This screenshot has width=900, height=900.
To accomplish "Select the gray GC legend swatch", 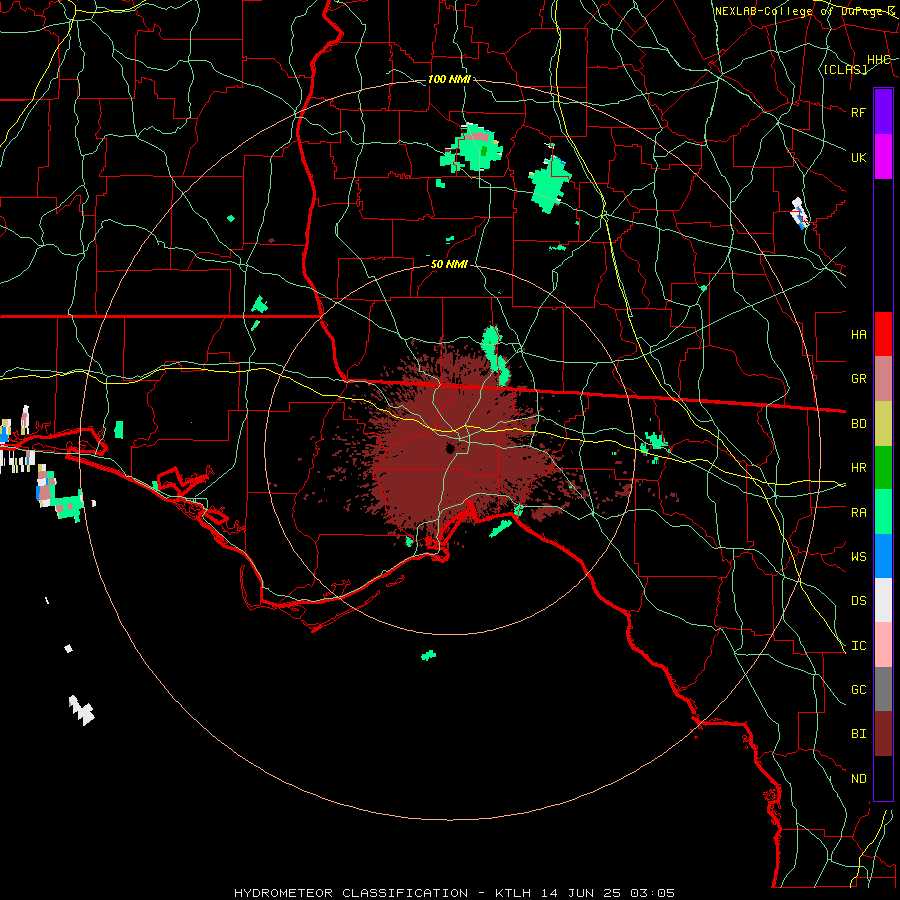I will (883, 689).
